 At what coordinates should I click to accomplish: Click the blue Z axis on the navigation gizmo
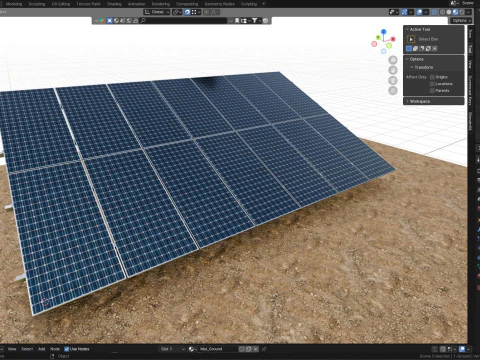tap(384, 31)
